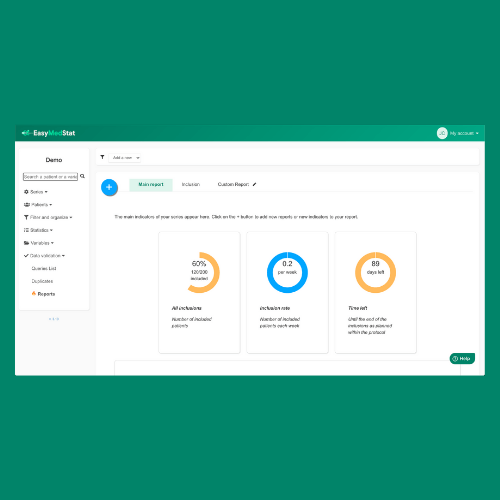
Task: Click the Time left card title
Action: [x=357, y=308]
